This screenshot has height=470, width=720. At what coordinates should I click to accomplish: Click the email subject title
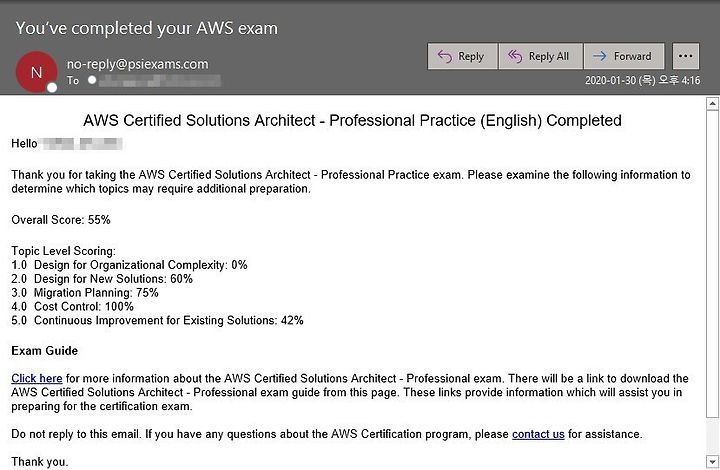pos(146,28)
